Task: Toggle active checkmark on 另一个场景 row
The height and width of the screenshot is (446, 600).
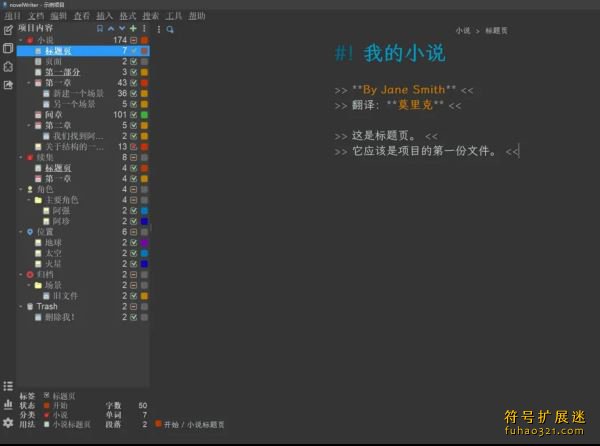Action: [134, 104]
